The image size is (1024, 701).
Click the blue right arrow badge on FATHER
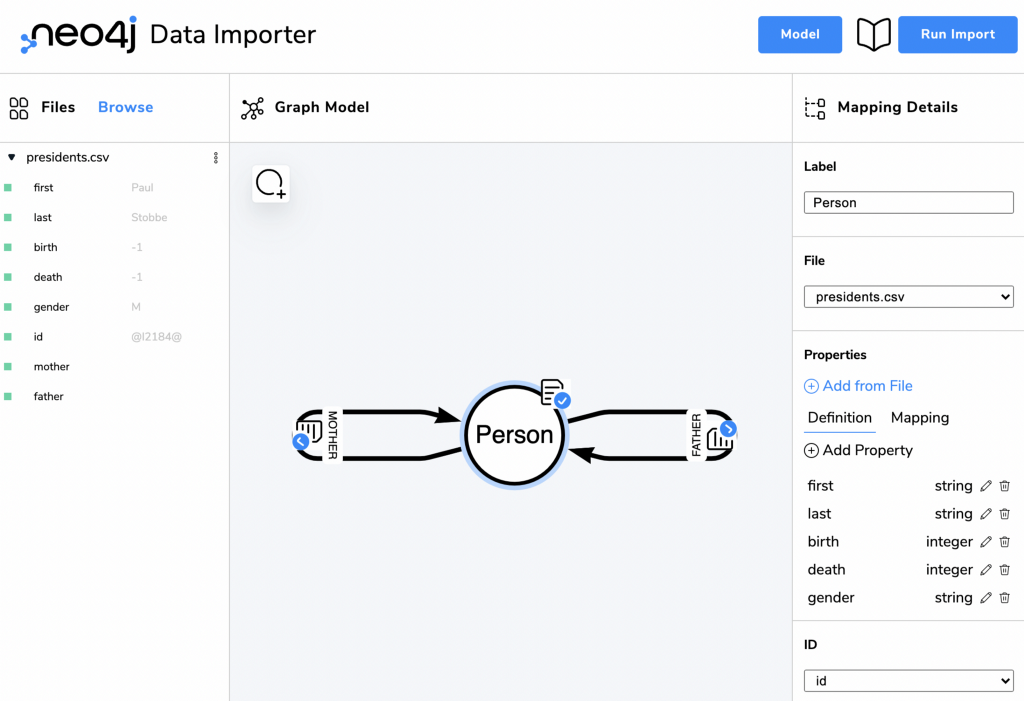728,429
